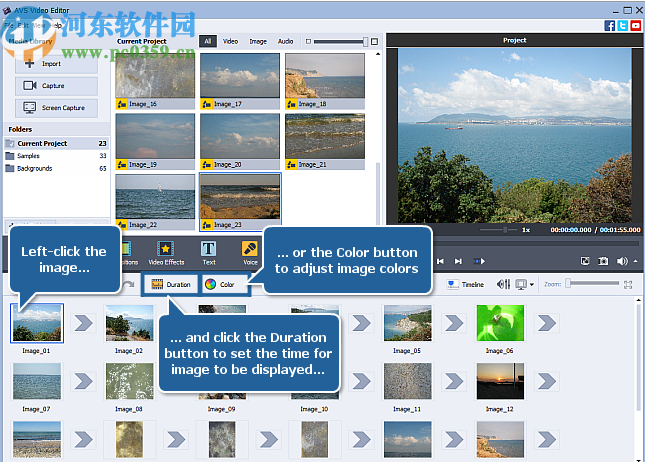Click the transition arrow after Image_06
Image resolution: width=645 pixels, height=462 pixels.
click(547, 323)
